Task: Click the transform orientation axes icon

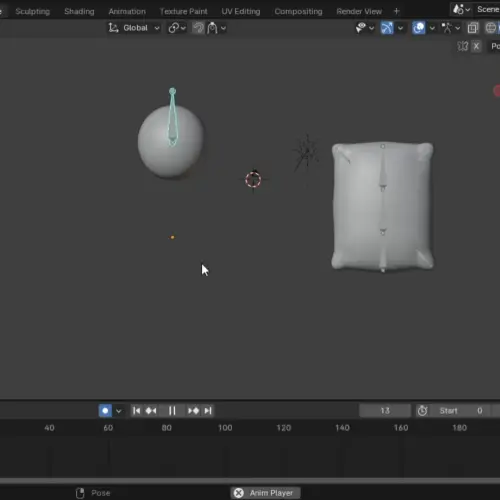Action: (113, 28)
